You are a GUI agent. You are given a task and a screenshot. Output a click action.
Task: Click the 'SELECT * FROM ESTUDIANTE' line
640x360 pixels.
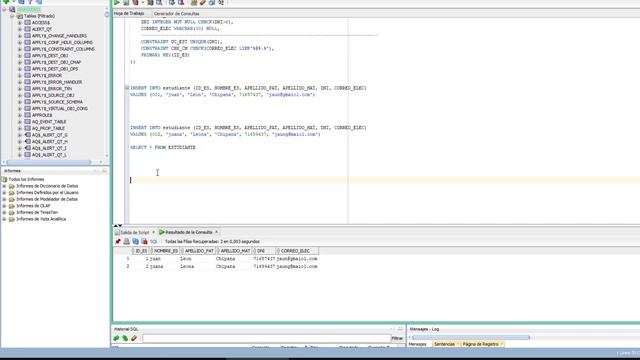point(163,147)
